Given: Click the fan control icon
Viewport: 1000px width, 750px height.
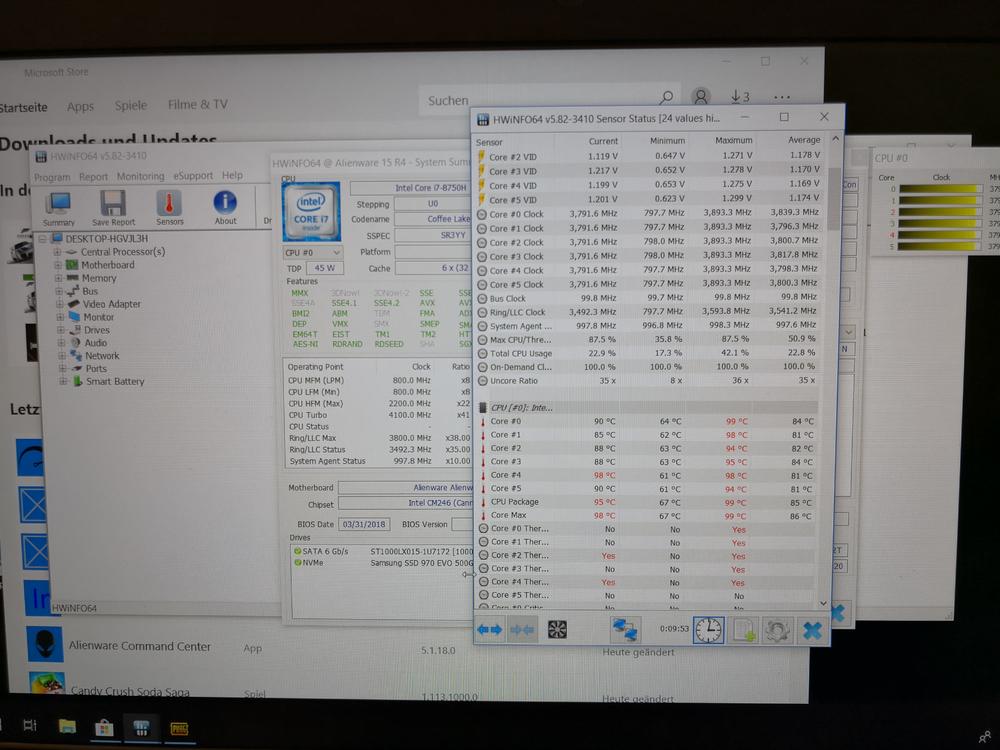Looking at the screenshot, I should click(x=557, y=630).
